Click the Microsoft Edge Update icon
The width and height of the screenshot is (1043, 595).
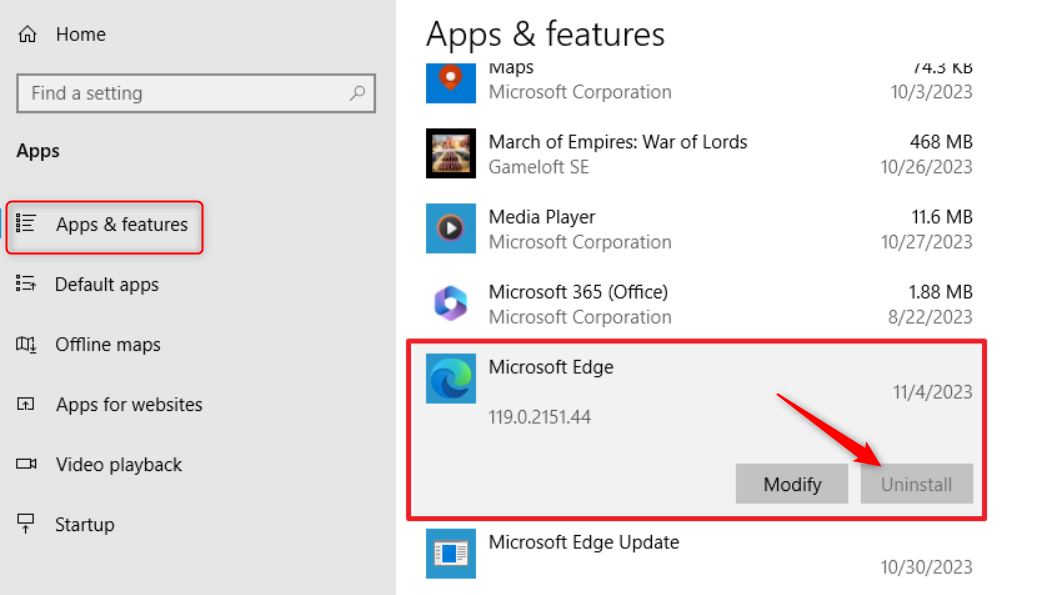click(451, 554)
